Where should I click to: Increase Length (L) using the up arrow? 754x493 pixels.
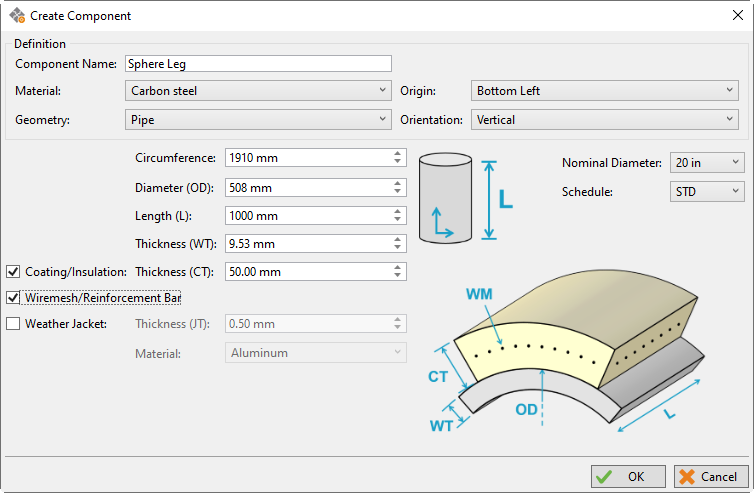click(x=398, y=211)
